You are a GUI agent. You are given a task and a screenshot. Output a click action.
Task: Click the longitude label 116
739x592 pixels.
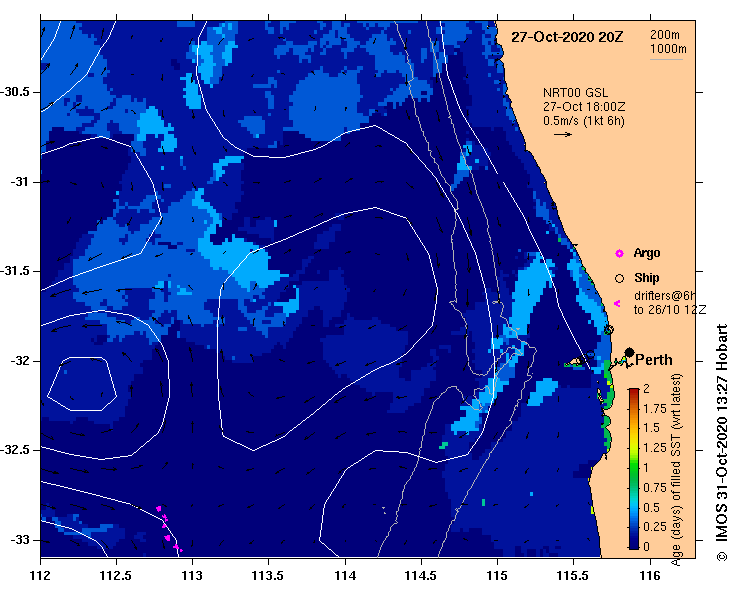tap(650, 576)
